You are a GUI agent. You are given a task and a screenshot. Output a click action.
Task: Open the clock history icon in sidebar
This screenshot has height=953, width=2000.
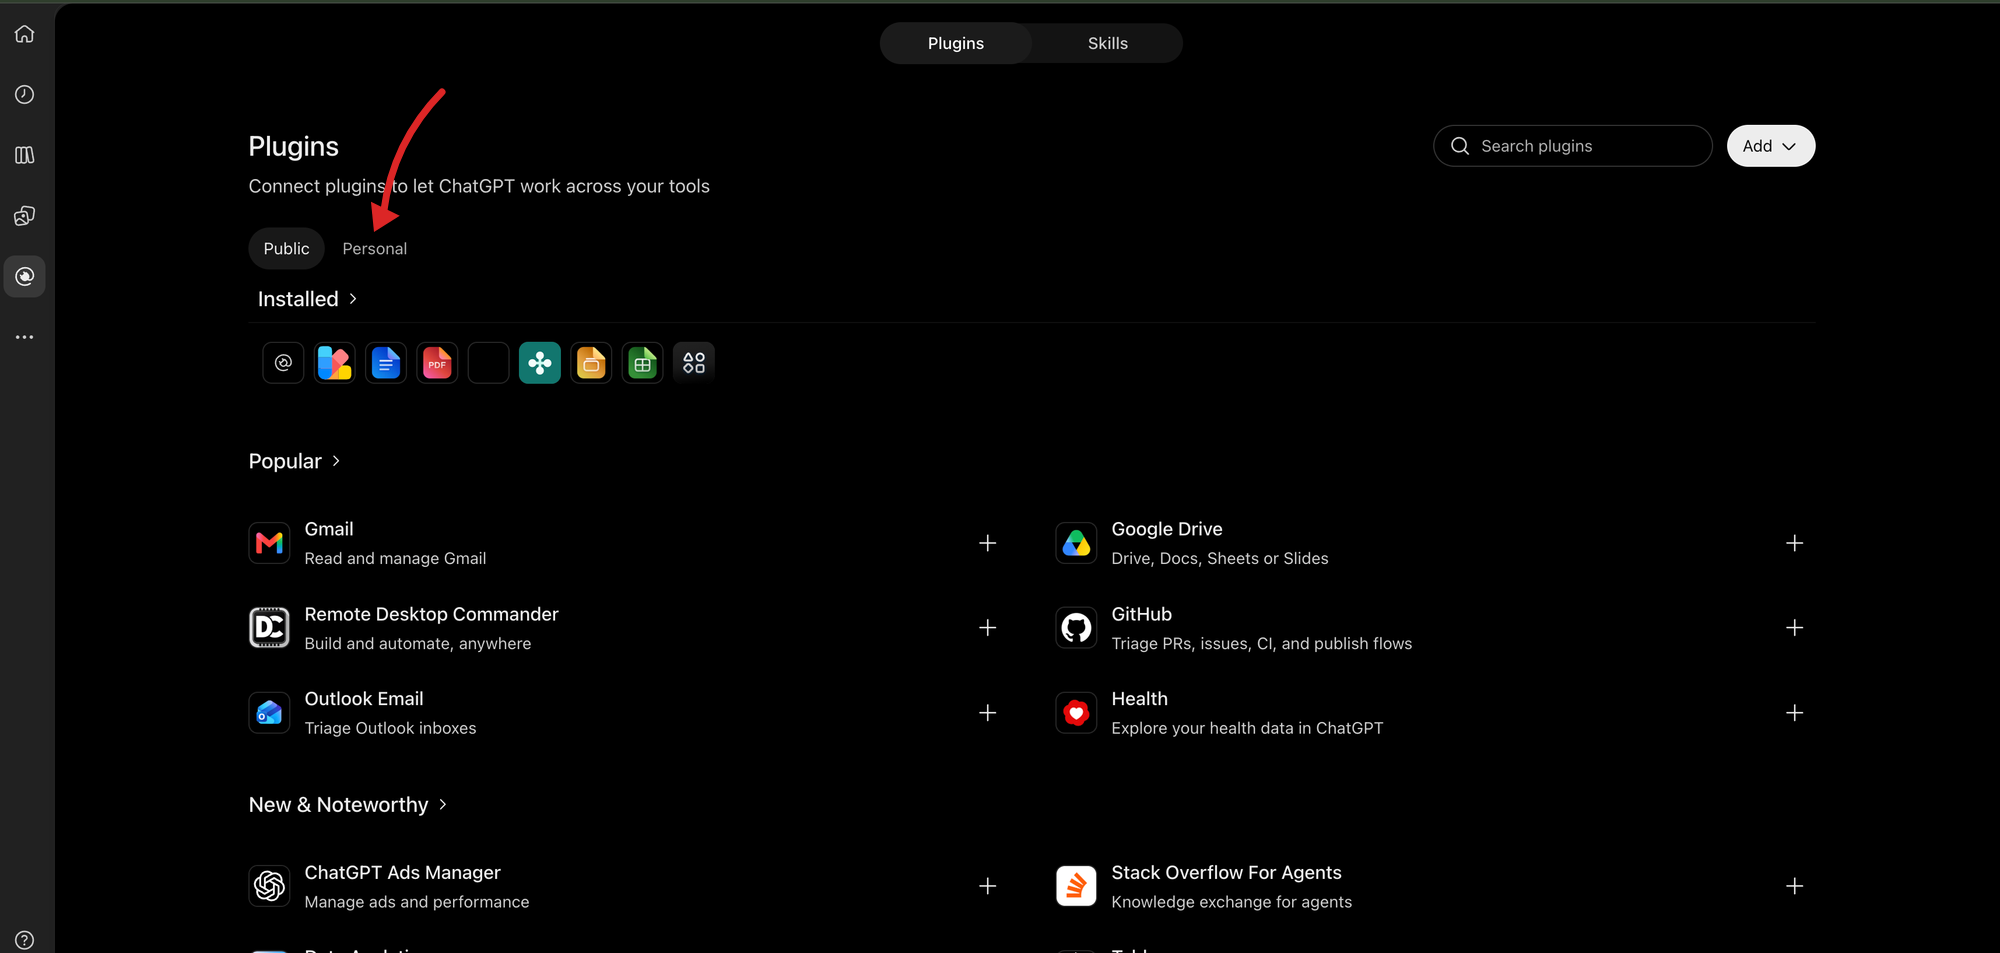(x=25, y=94)
